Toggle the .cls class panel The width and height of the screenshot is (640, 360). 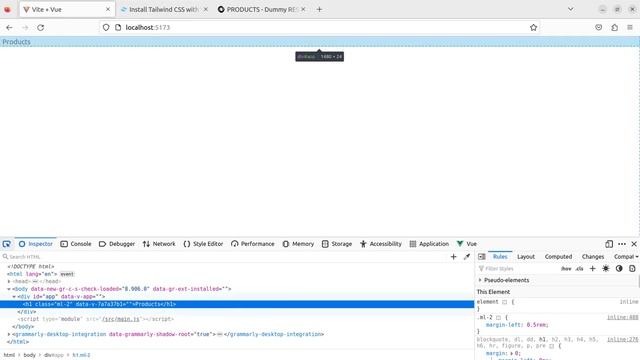579,269
